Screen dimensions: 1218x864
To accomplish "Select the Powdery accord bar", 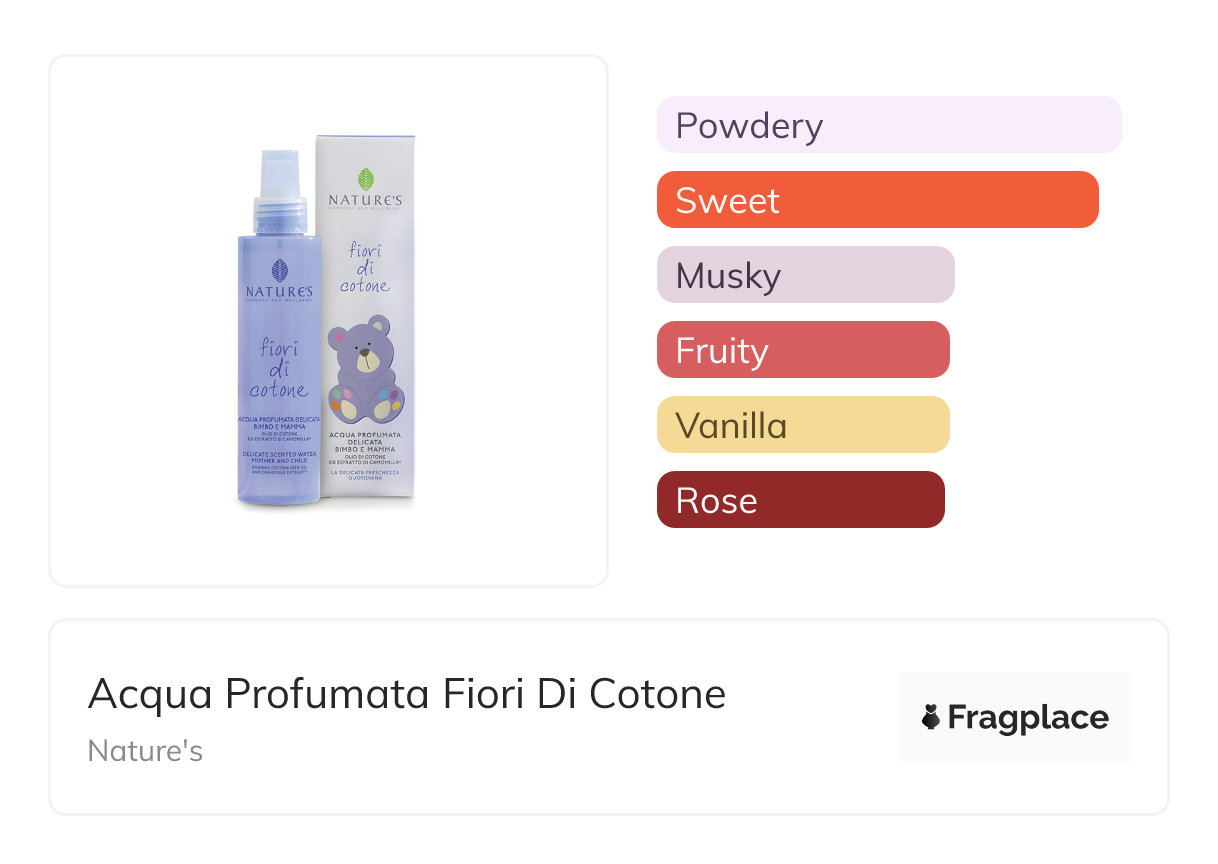I will (888, 125).
